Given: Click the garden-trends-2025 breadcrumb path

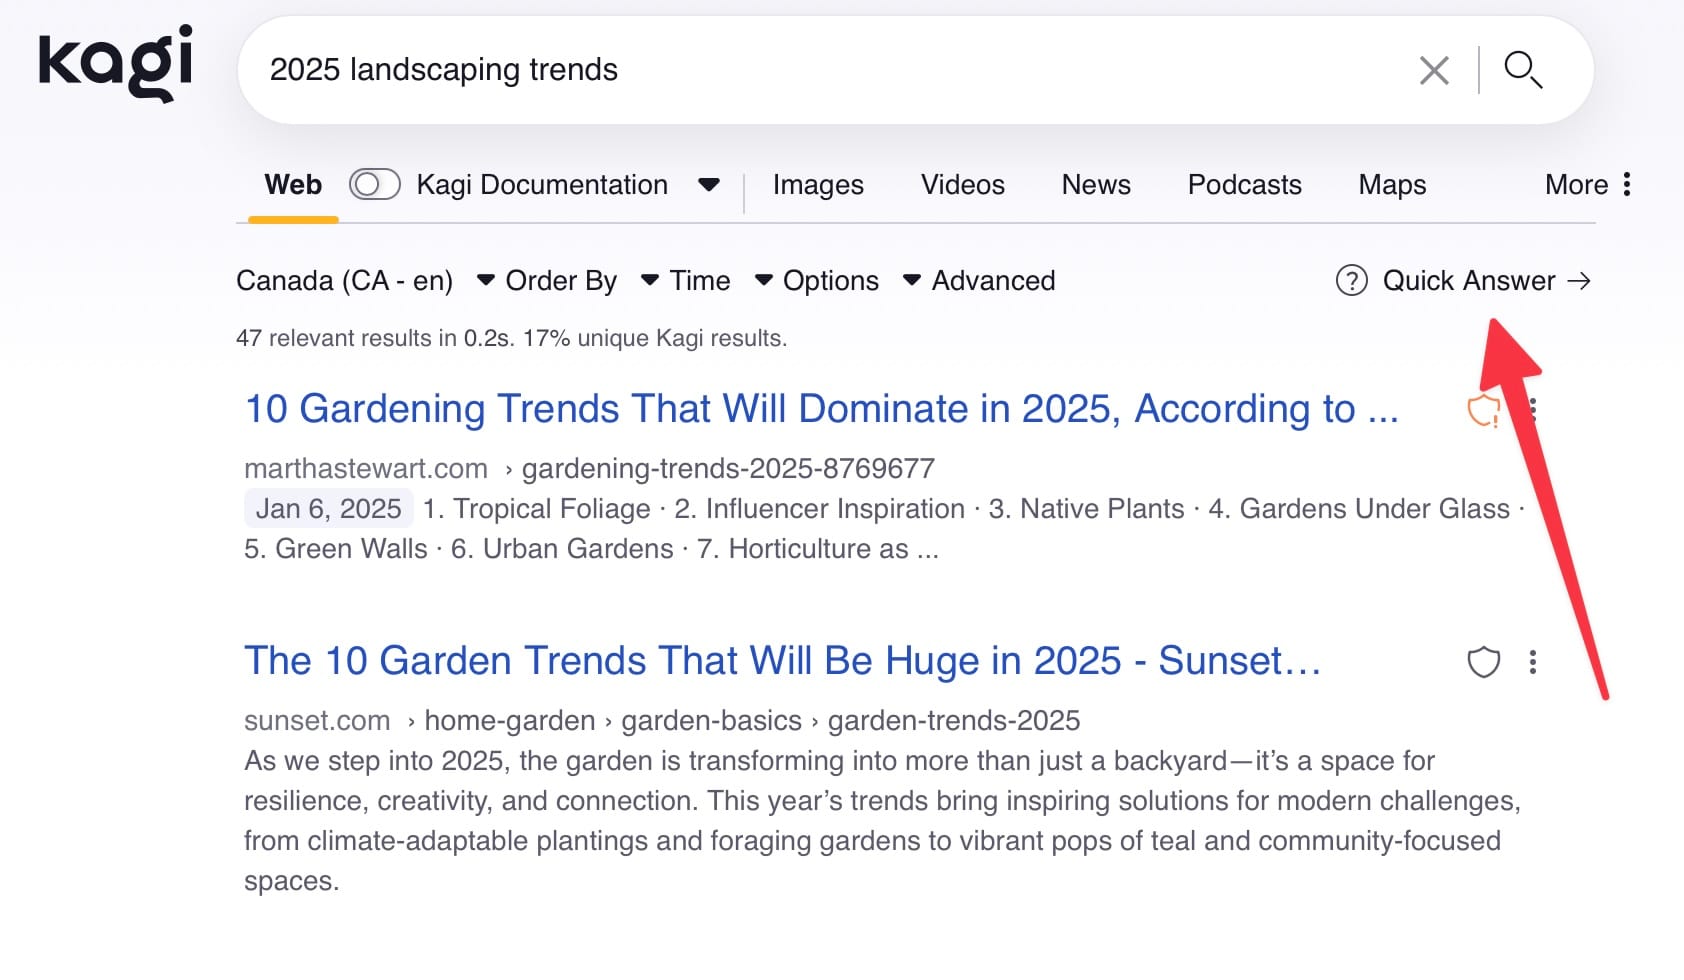Looking at the screenshot, I should [x=954, y=720].
